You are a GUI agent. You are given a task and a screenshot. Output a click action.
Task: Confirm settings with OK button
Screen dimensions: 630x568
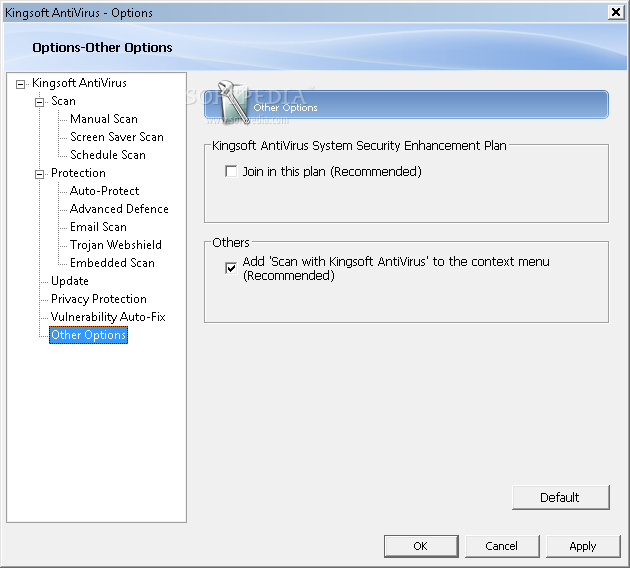coord(421,546)
